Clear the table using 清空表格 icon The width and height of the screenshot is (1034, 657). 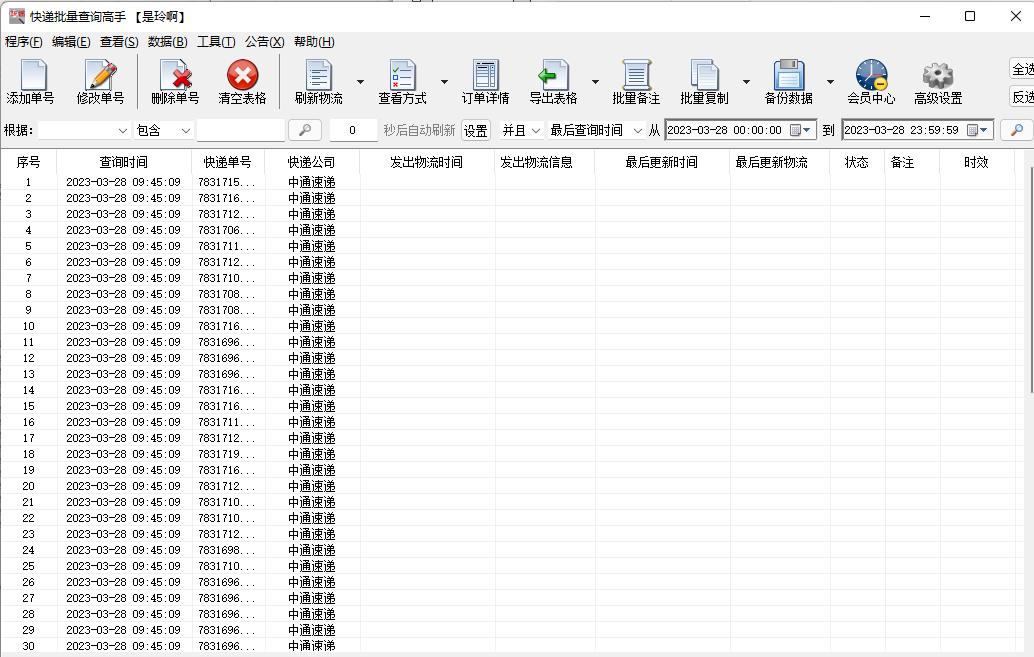tap(242, 80)
